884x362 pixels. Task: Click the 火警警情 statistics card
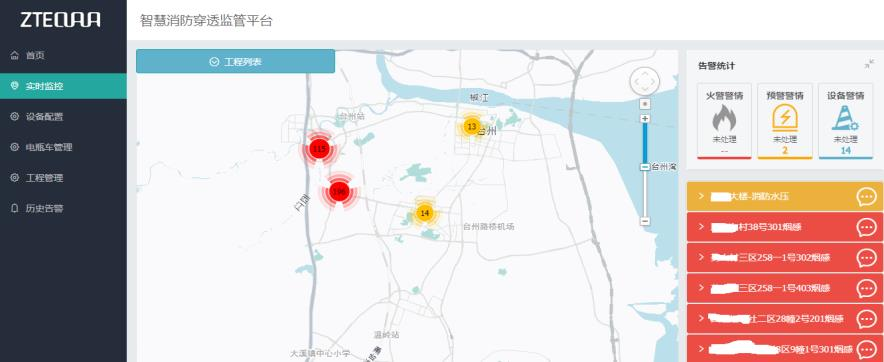(x=724, y=121)
